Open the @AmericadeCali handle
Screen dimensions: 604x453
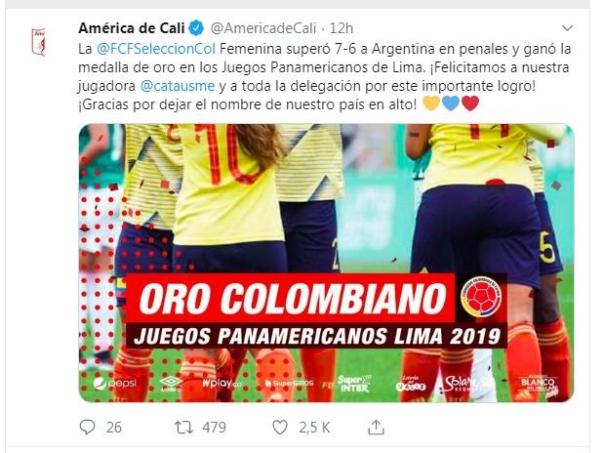263,28
